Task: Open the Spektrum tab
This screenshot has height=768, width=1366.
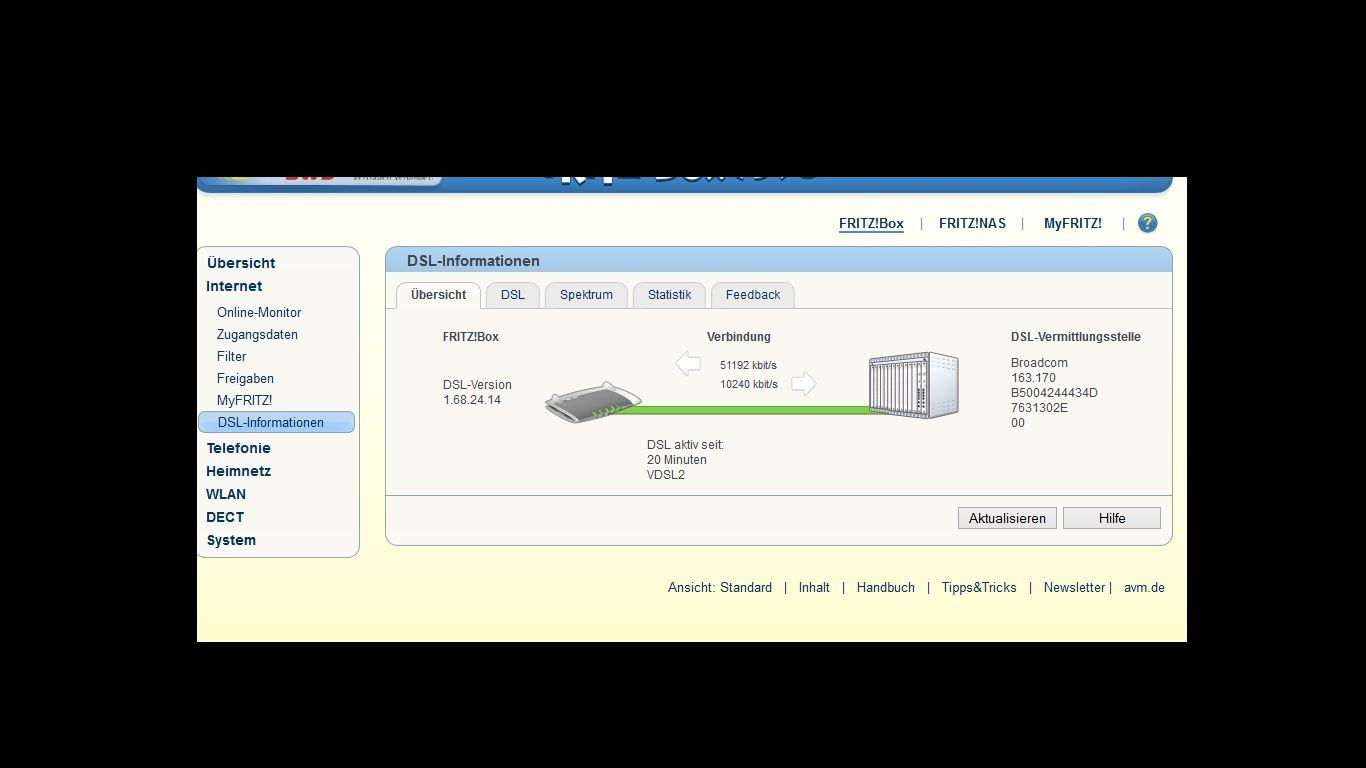Action: tap(586, 295)
